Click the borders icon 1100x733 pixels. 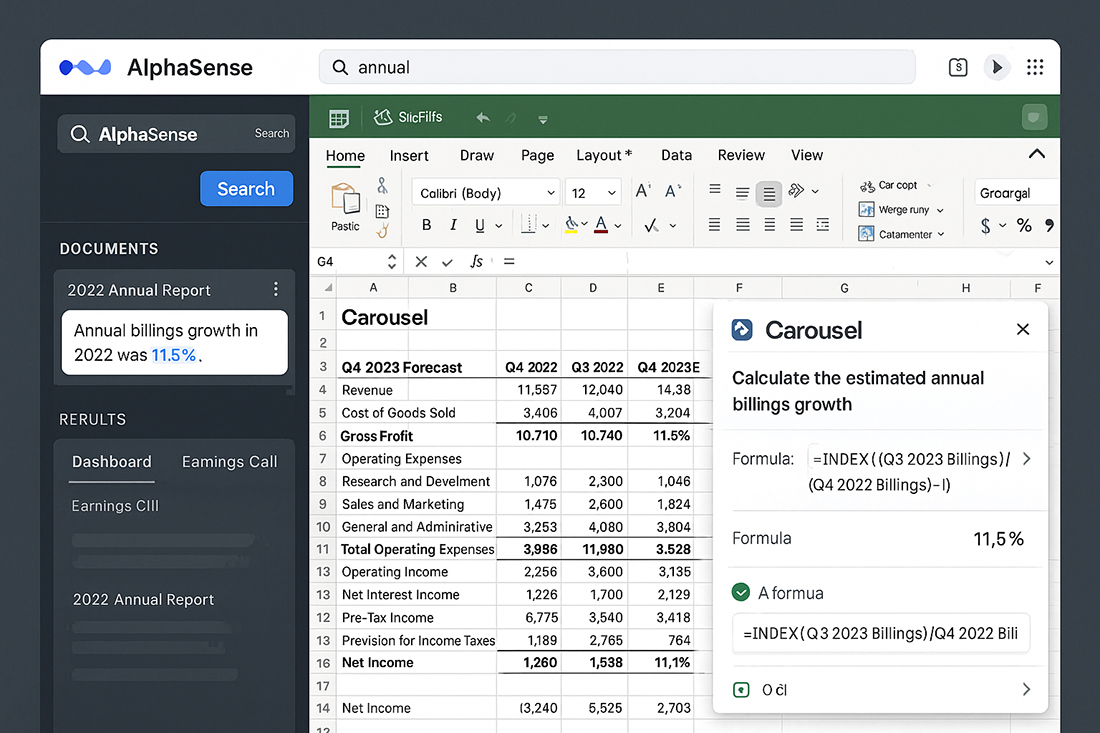click(x=528, y=224)
